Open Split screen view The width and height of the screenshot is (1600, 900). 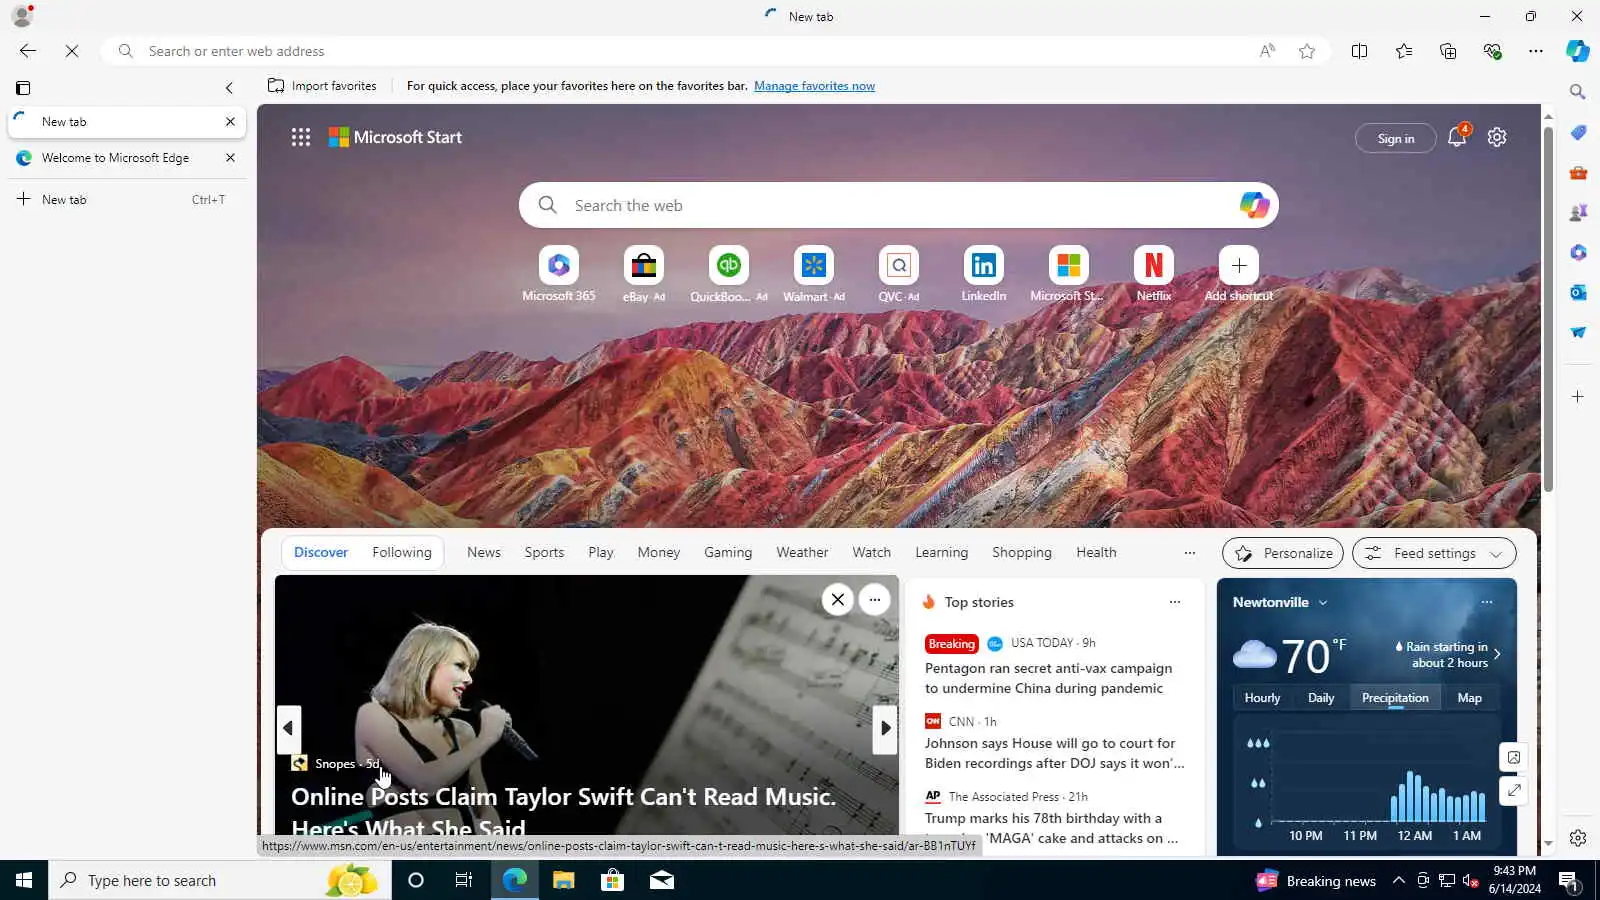click(x=1359, y=51)
